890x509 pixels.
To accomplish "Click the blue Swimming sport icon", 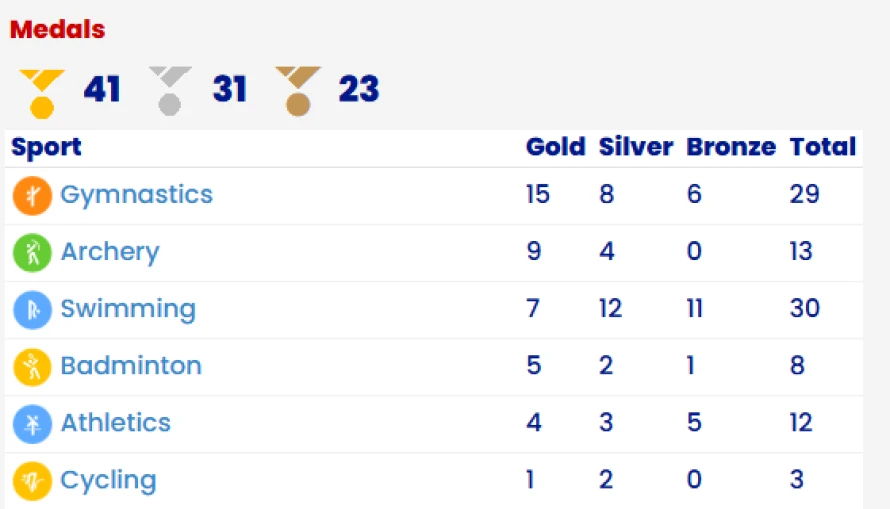I will pos(32,309).
